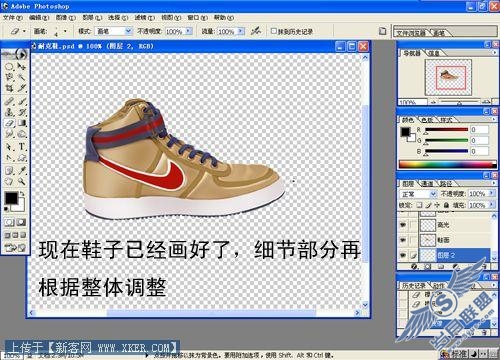Select the Notes tool
Viewport: 500px width, 360px height.
pyautogui.click(x=9, y=171)
